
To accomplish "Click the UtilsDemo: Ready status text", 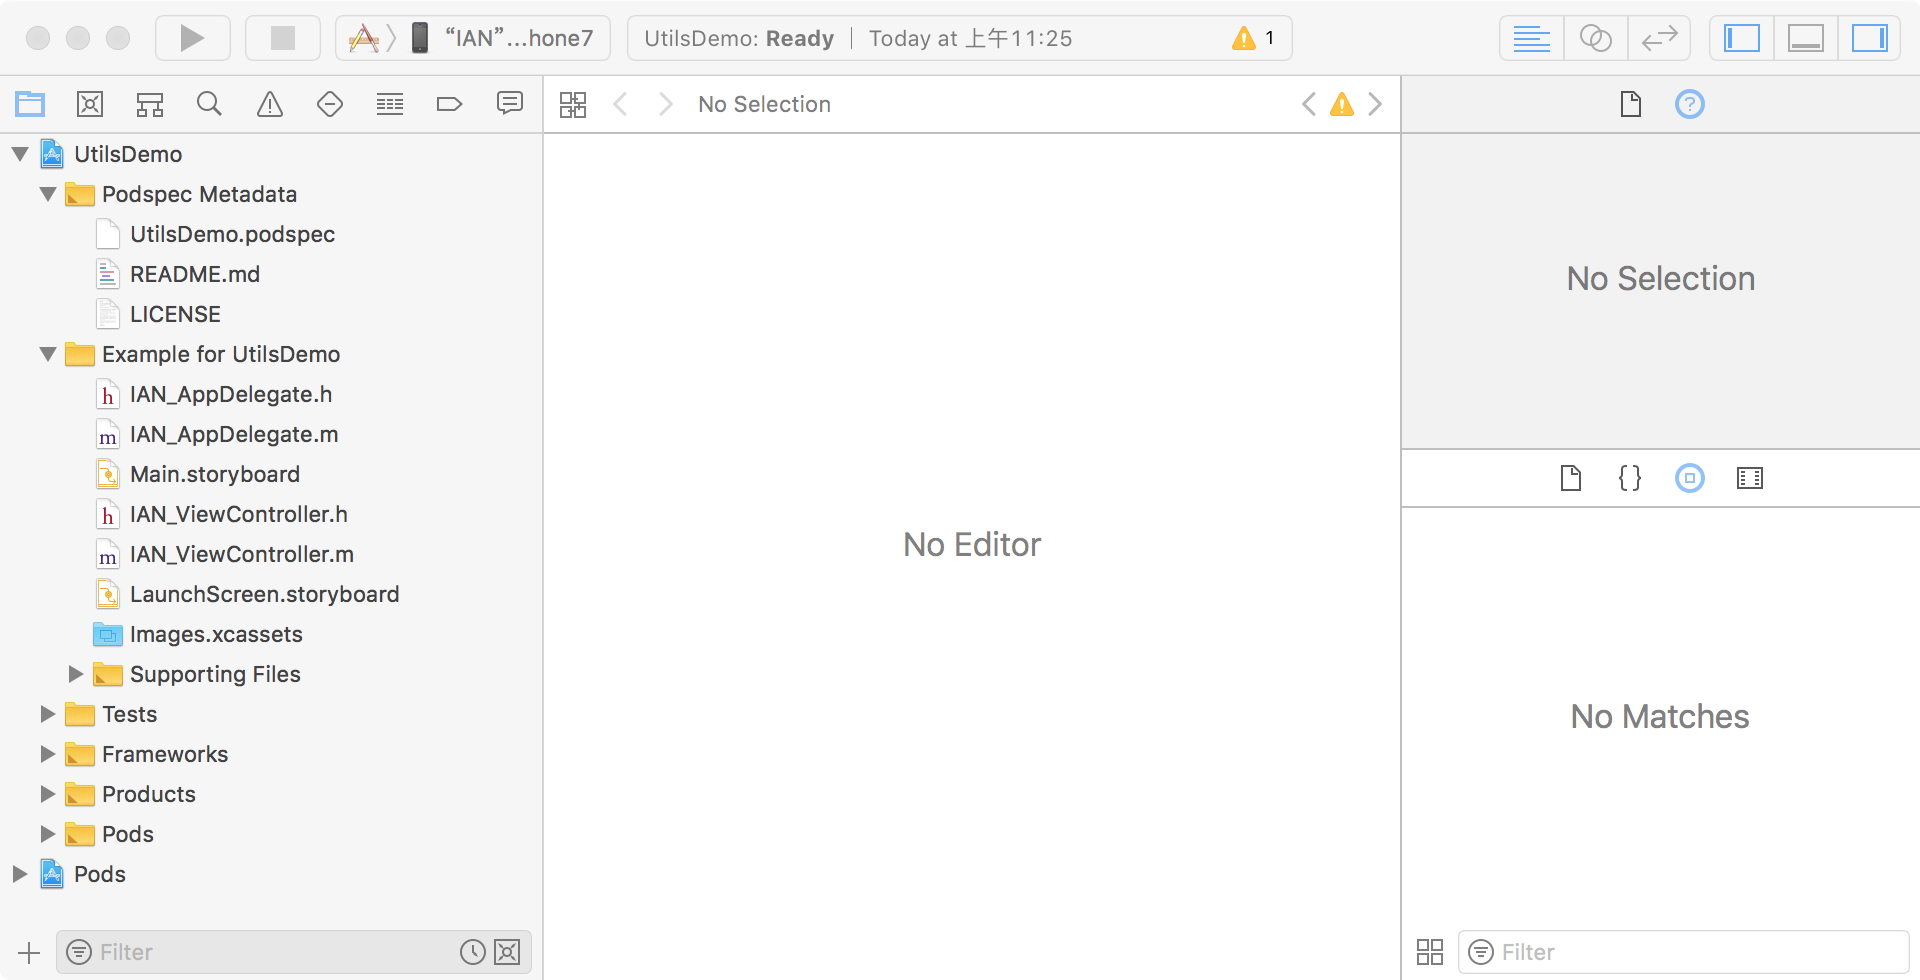I will point(739,38).
